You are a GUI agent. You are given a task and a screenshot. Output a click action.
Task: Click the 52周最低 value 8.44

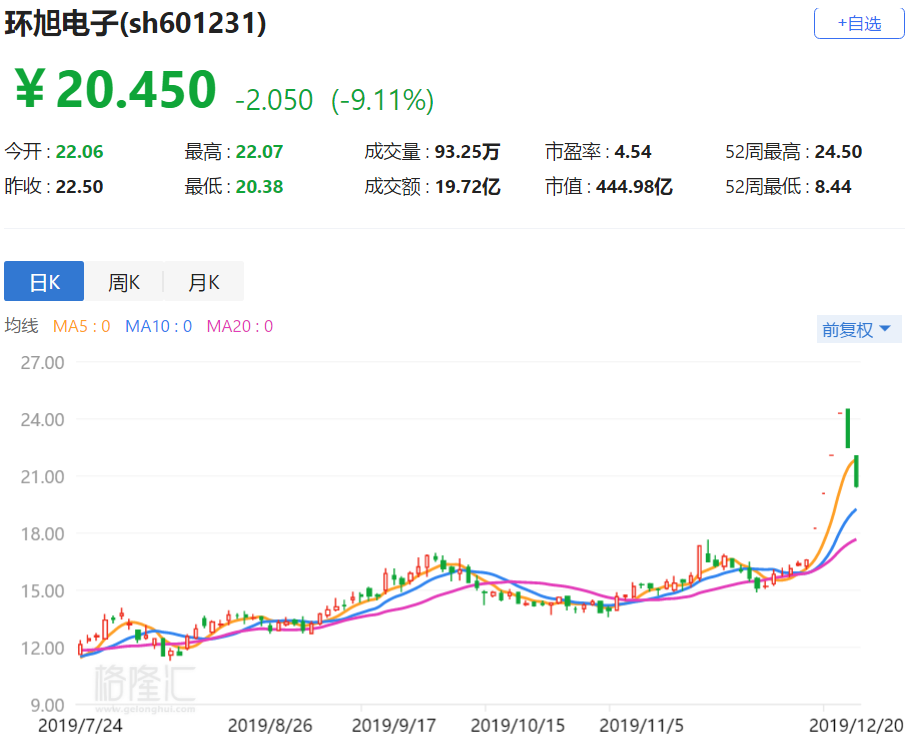pos(833,187)
